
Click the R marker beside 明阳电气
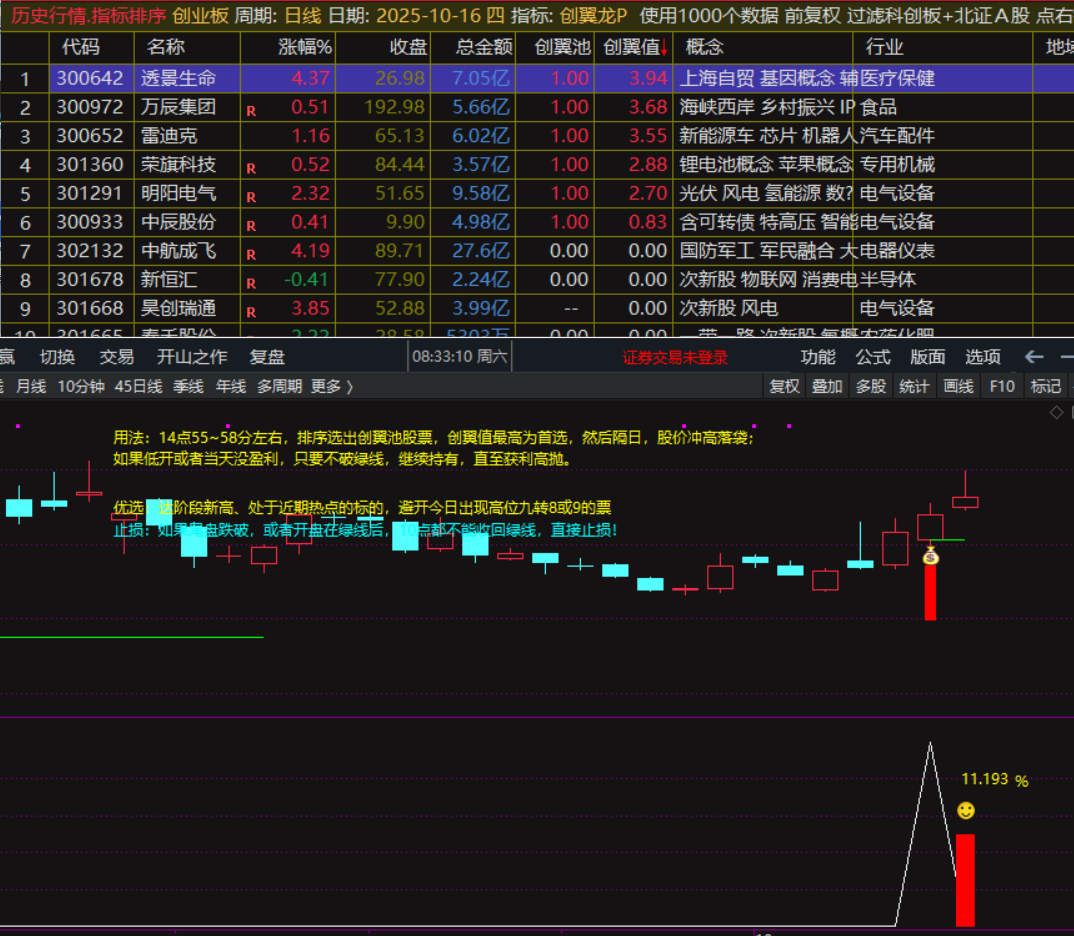coord(251,197)
